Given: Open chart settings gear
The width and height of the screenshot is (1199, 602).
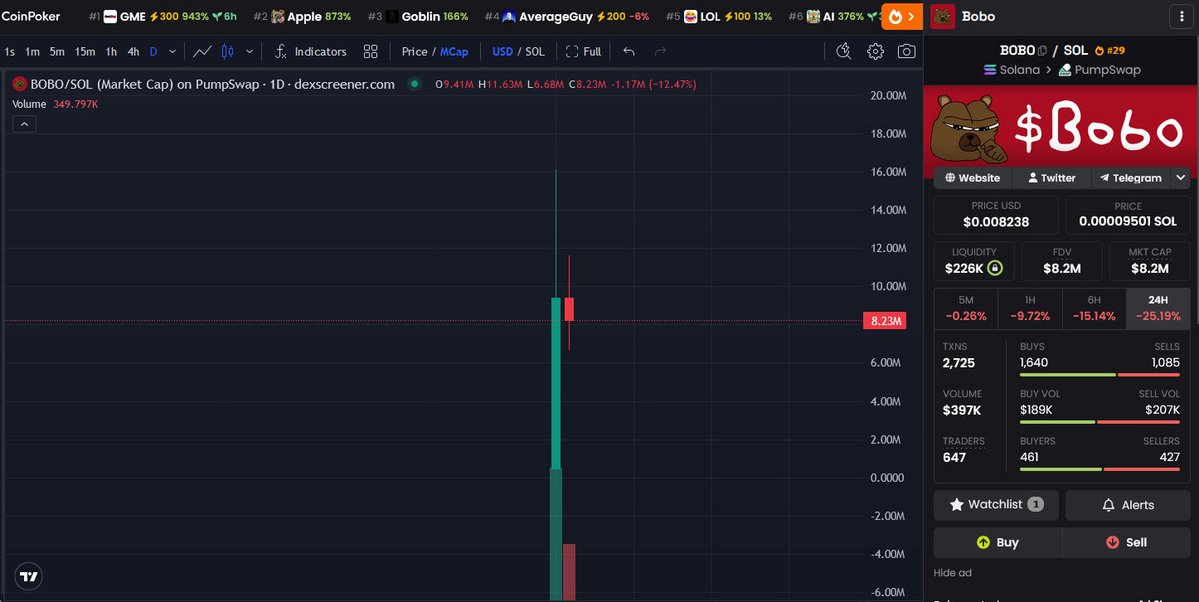Looking at the screenshot, I should (x=875, y=51).
